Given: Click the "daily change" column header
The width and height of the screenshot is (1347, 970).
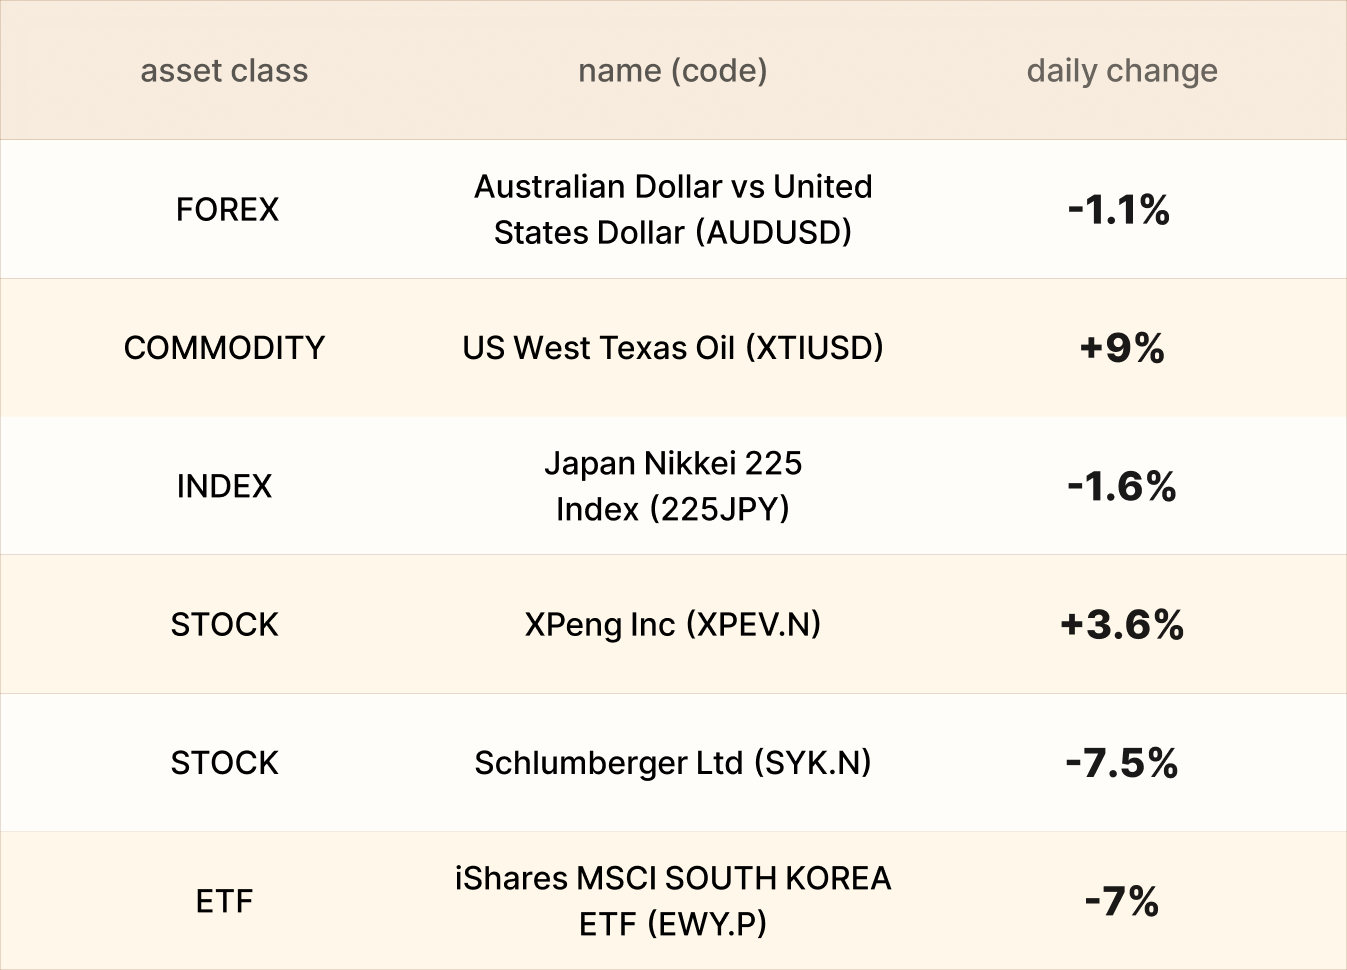Looking at the screenshot, I should (1122, 71).
